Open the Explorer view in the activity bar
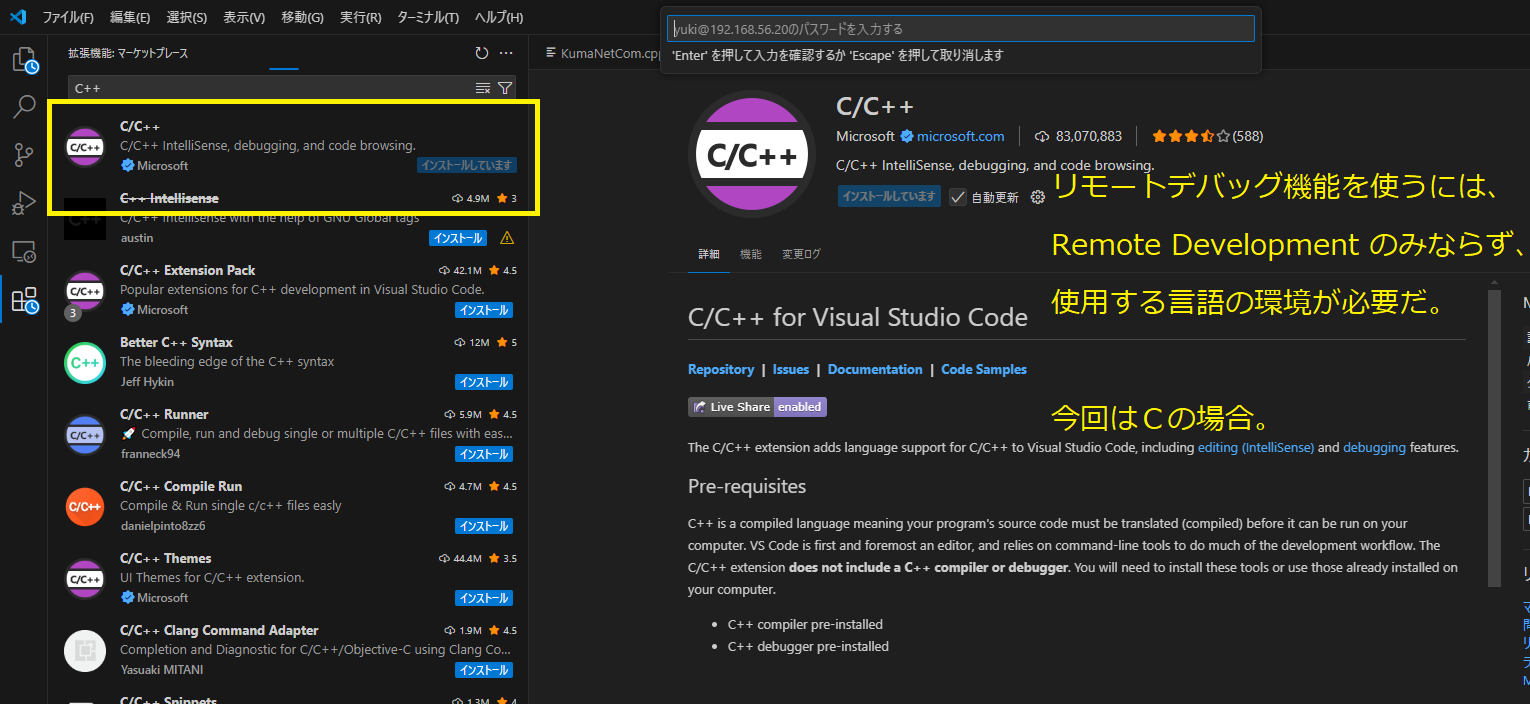The image size is (1530, 704). 24,61
